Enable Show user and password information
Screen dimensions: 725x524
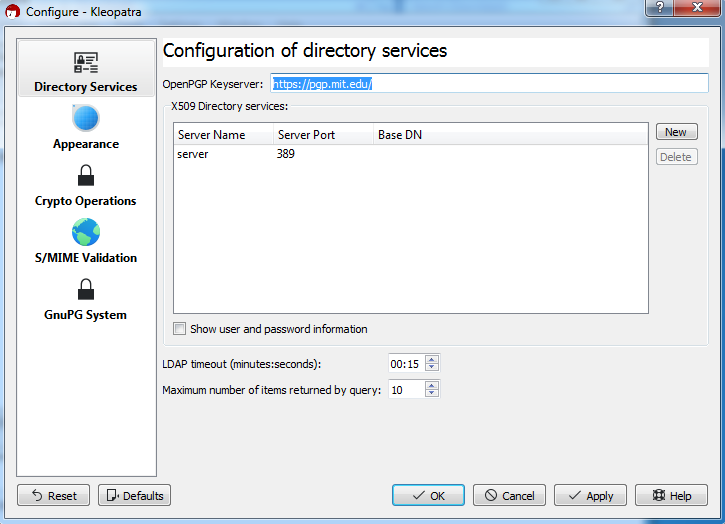point(179,329)
